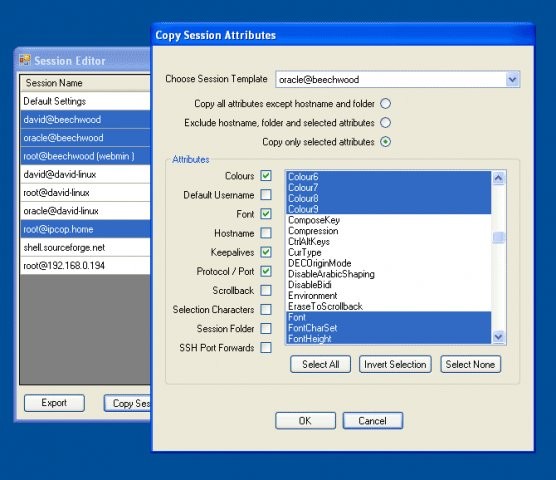Screen dimensions: 556x480
Task: Check the Hostname attribute checkbox
Action: click(x=266, y=233)
